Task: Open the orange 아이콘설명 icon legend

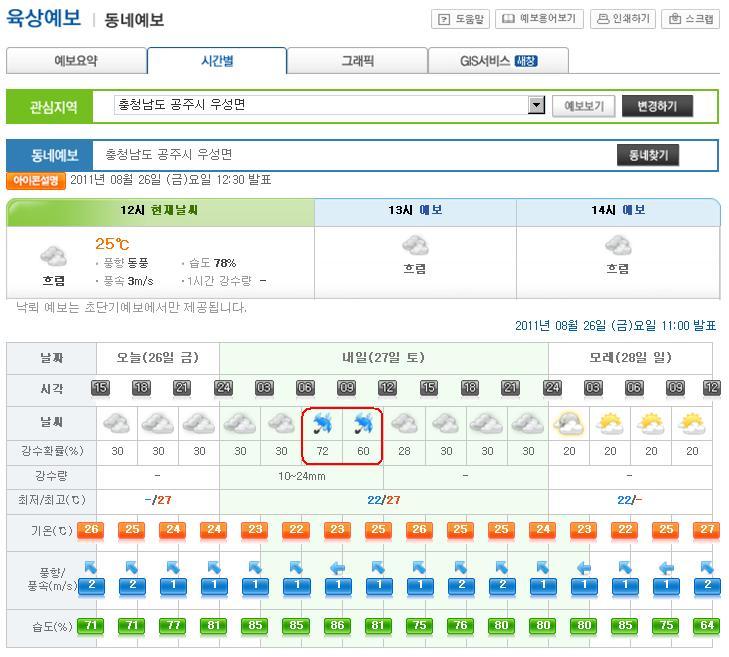Action: (36, 180)
